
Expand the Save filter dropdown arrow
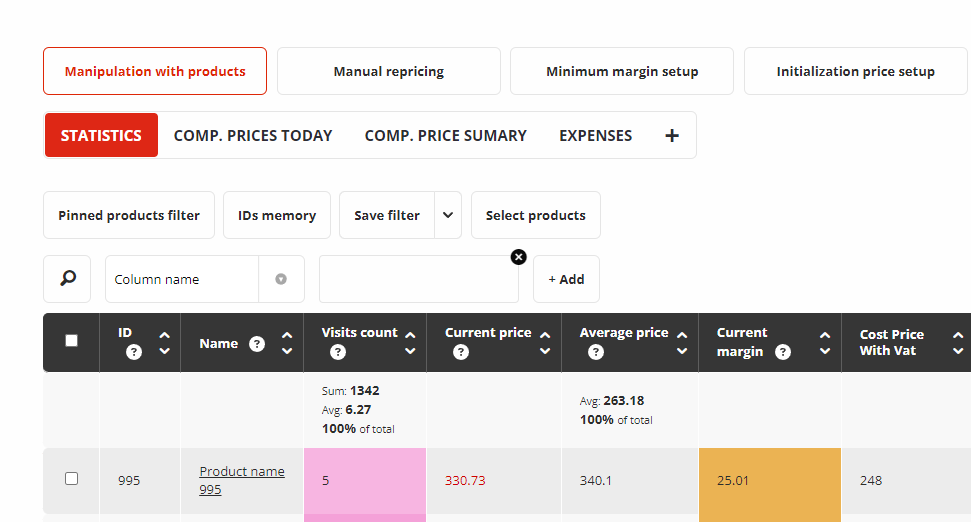click(448, 215)
